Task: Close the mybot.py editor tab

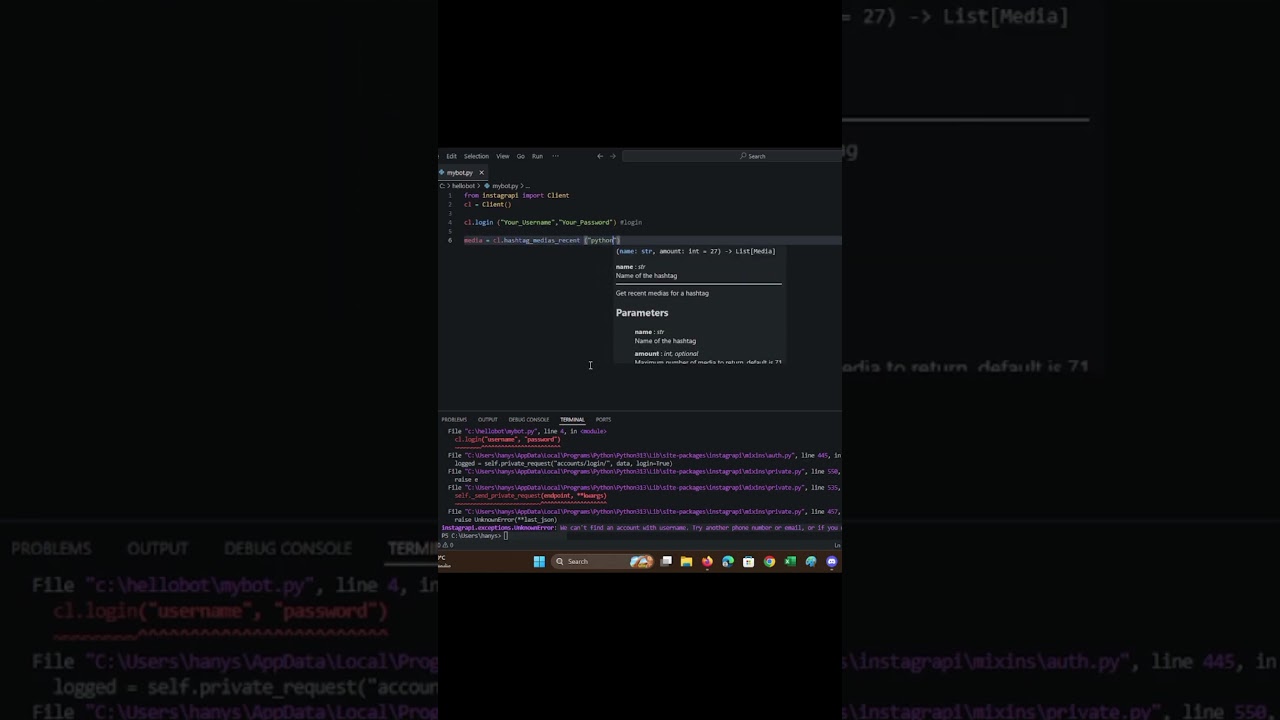Action: (481, 173)
